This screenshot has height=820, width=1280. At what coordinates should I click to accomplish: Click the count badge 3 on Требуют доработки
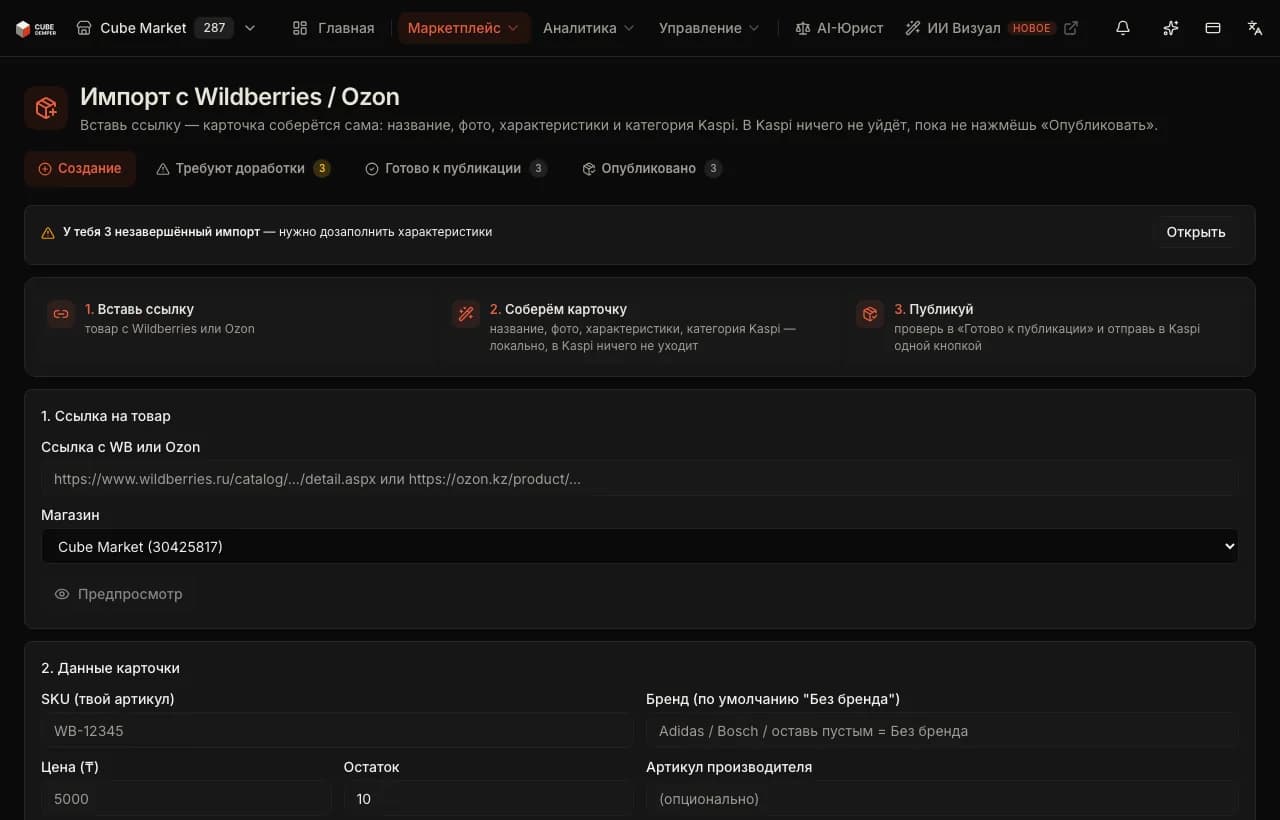[322, 169]
